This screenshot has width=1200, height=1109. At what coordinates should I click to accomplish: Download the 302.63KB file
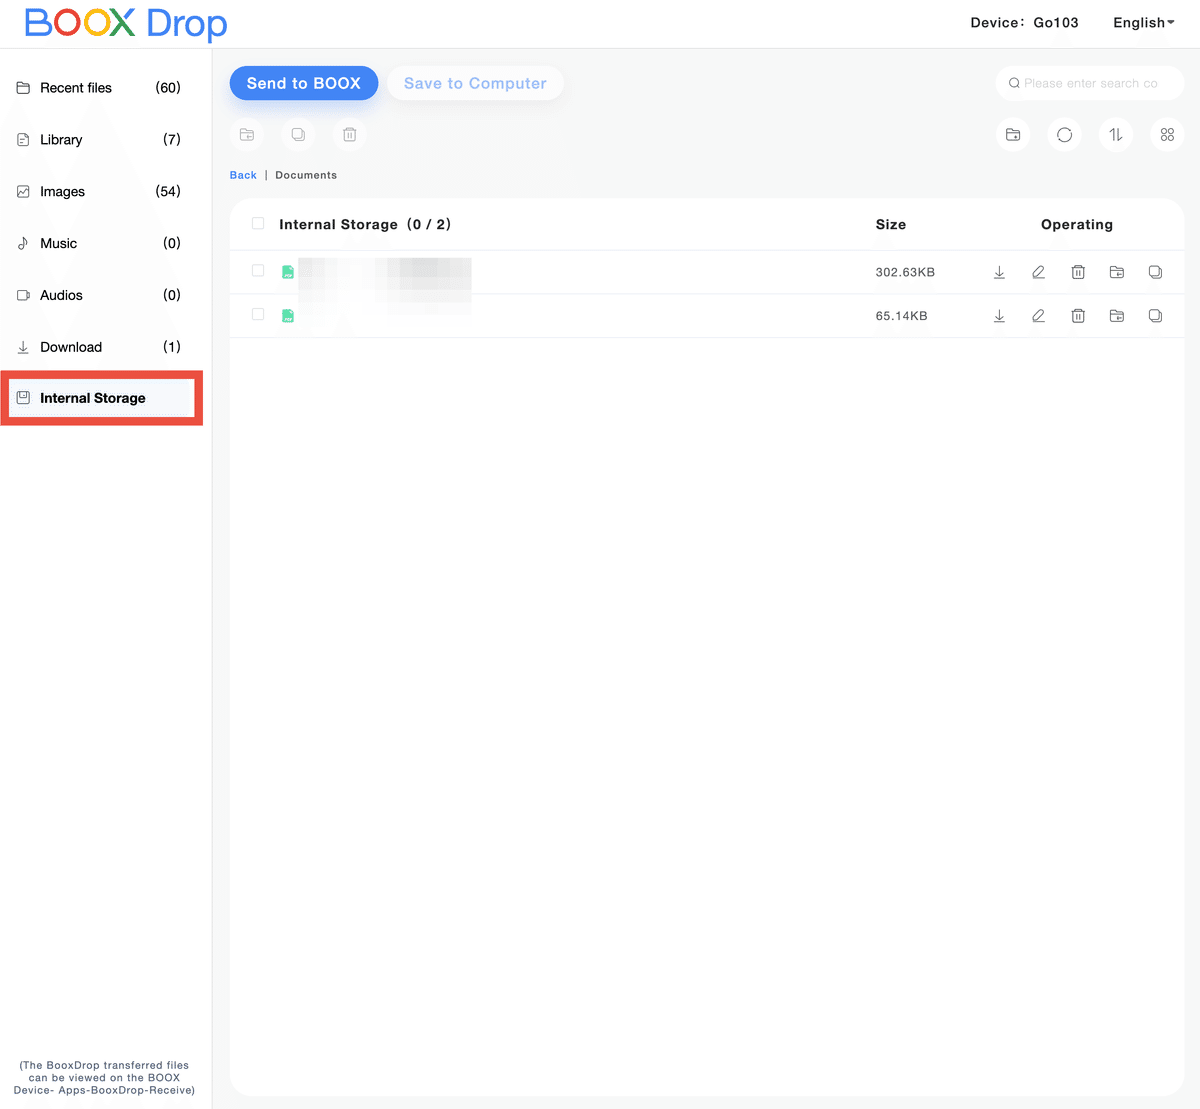tap(999, 272)
